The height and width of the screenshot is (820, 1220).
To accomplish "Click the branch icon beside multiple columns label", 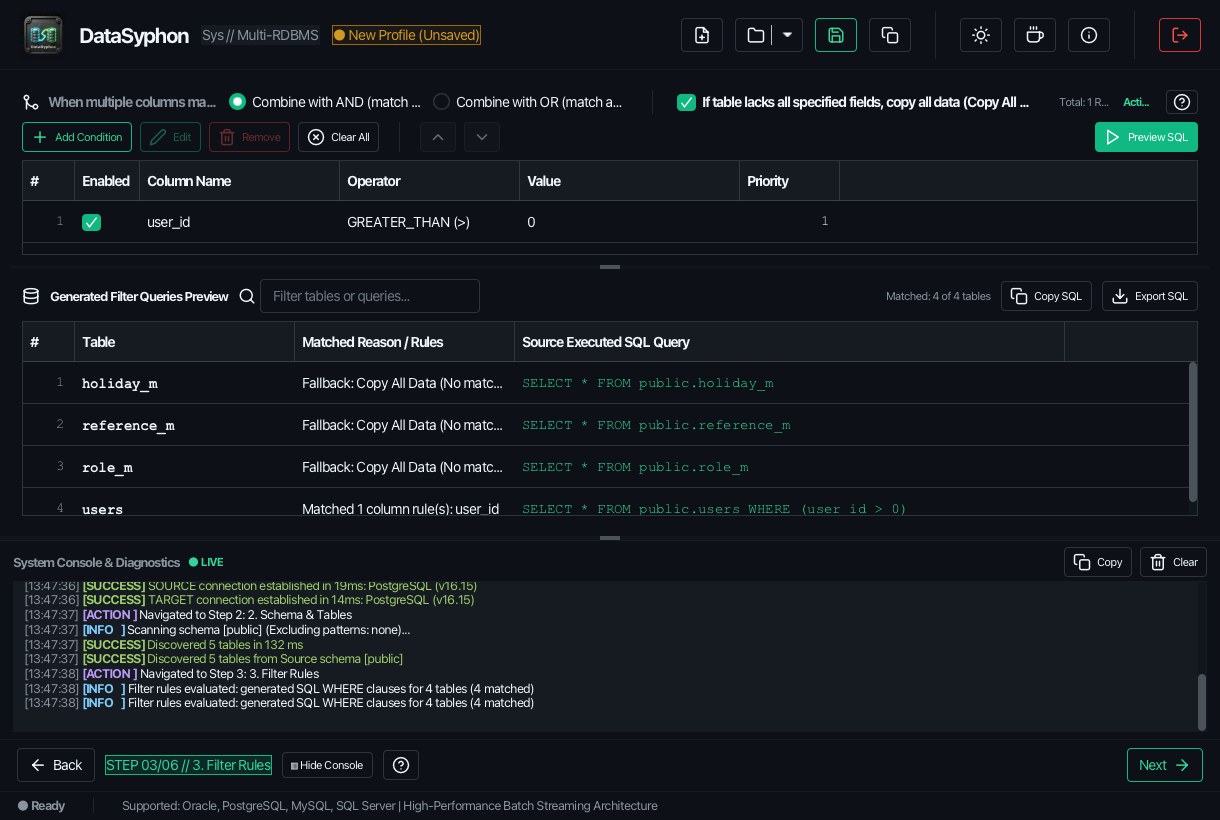I will [31, 102].
